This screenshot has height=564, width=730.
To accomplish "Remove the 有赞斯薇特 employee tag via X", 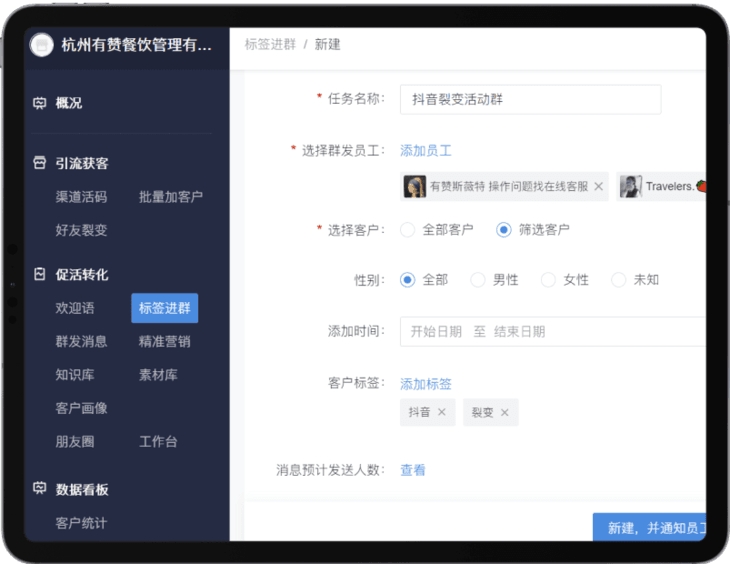I will coord(598,187).
